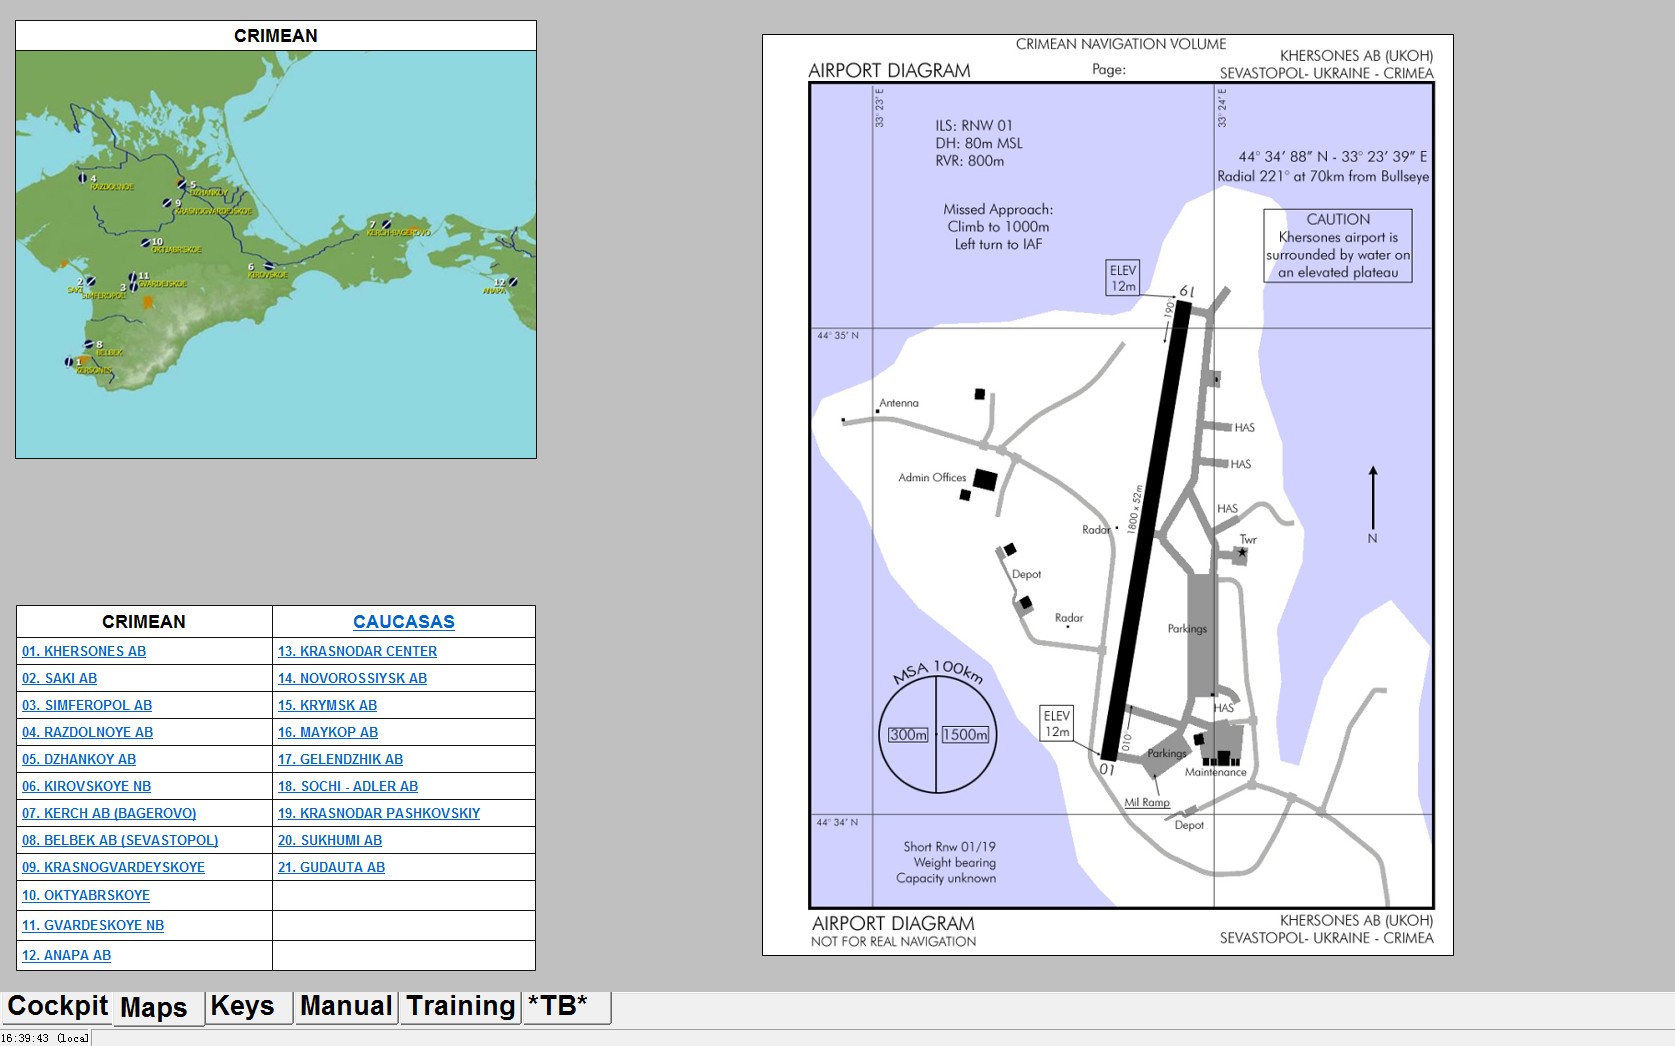The height and width of the screenshot is (1046, 1675).
Task: Open 04. RAZDOLNOYE AB airport diagram
Action: [88, 732]
